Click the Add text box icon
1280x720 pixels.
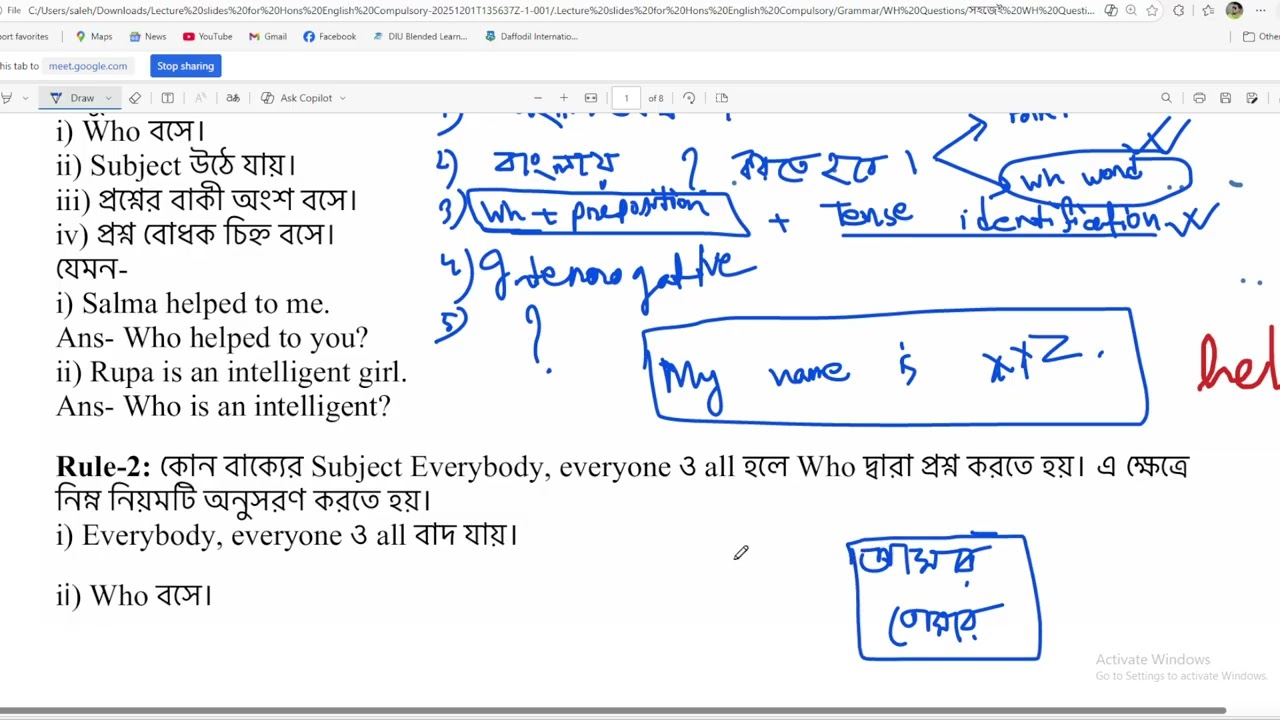(167, 98)
